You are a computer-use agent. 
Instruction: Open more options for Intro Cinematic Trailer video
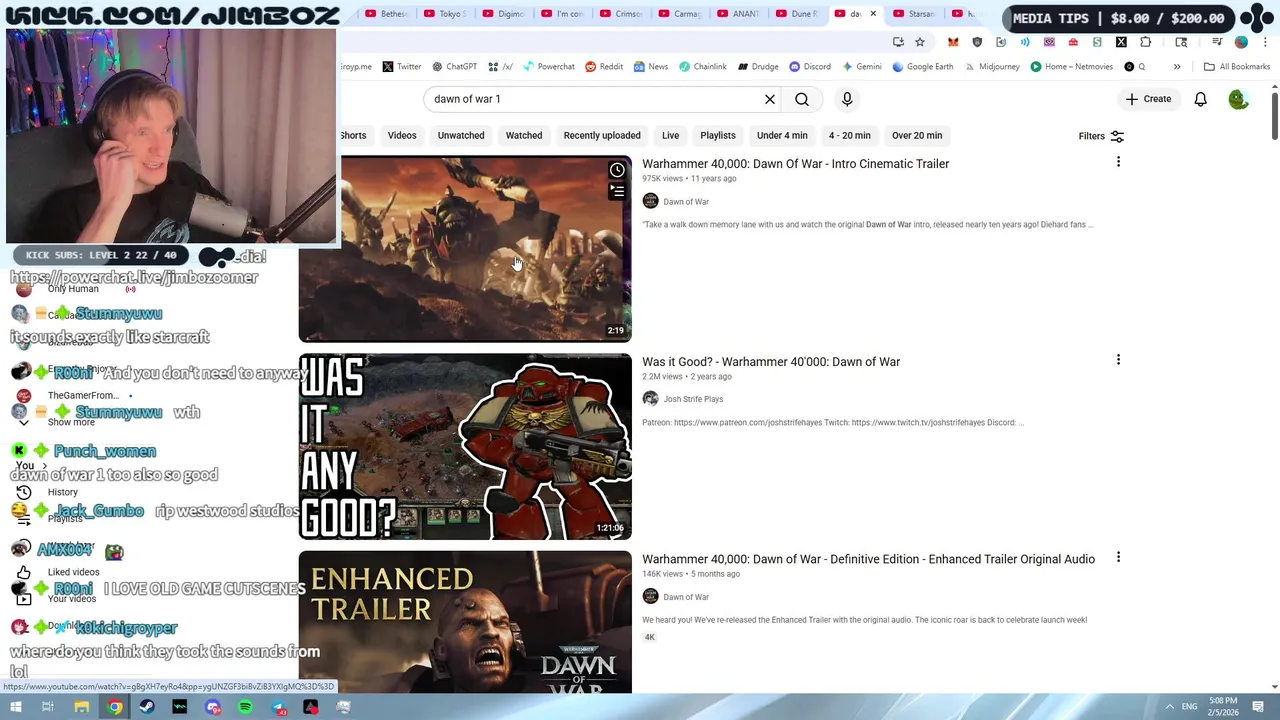point(1118,162)
